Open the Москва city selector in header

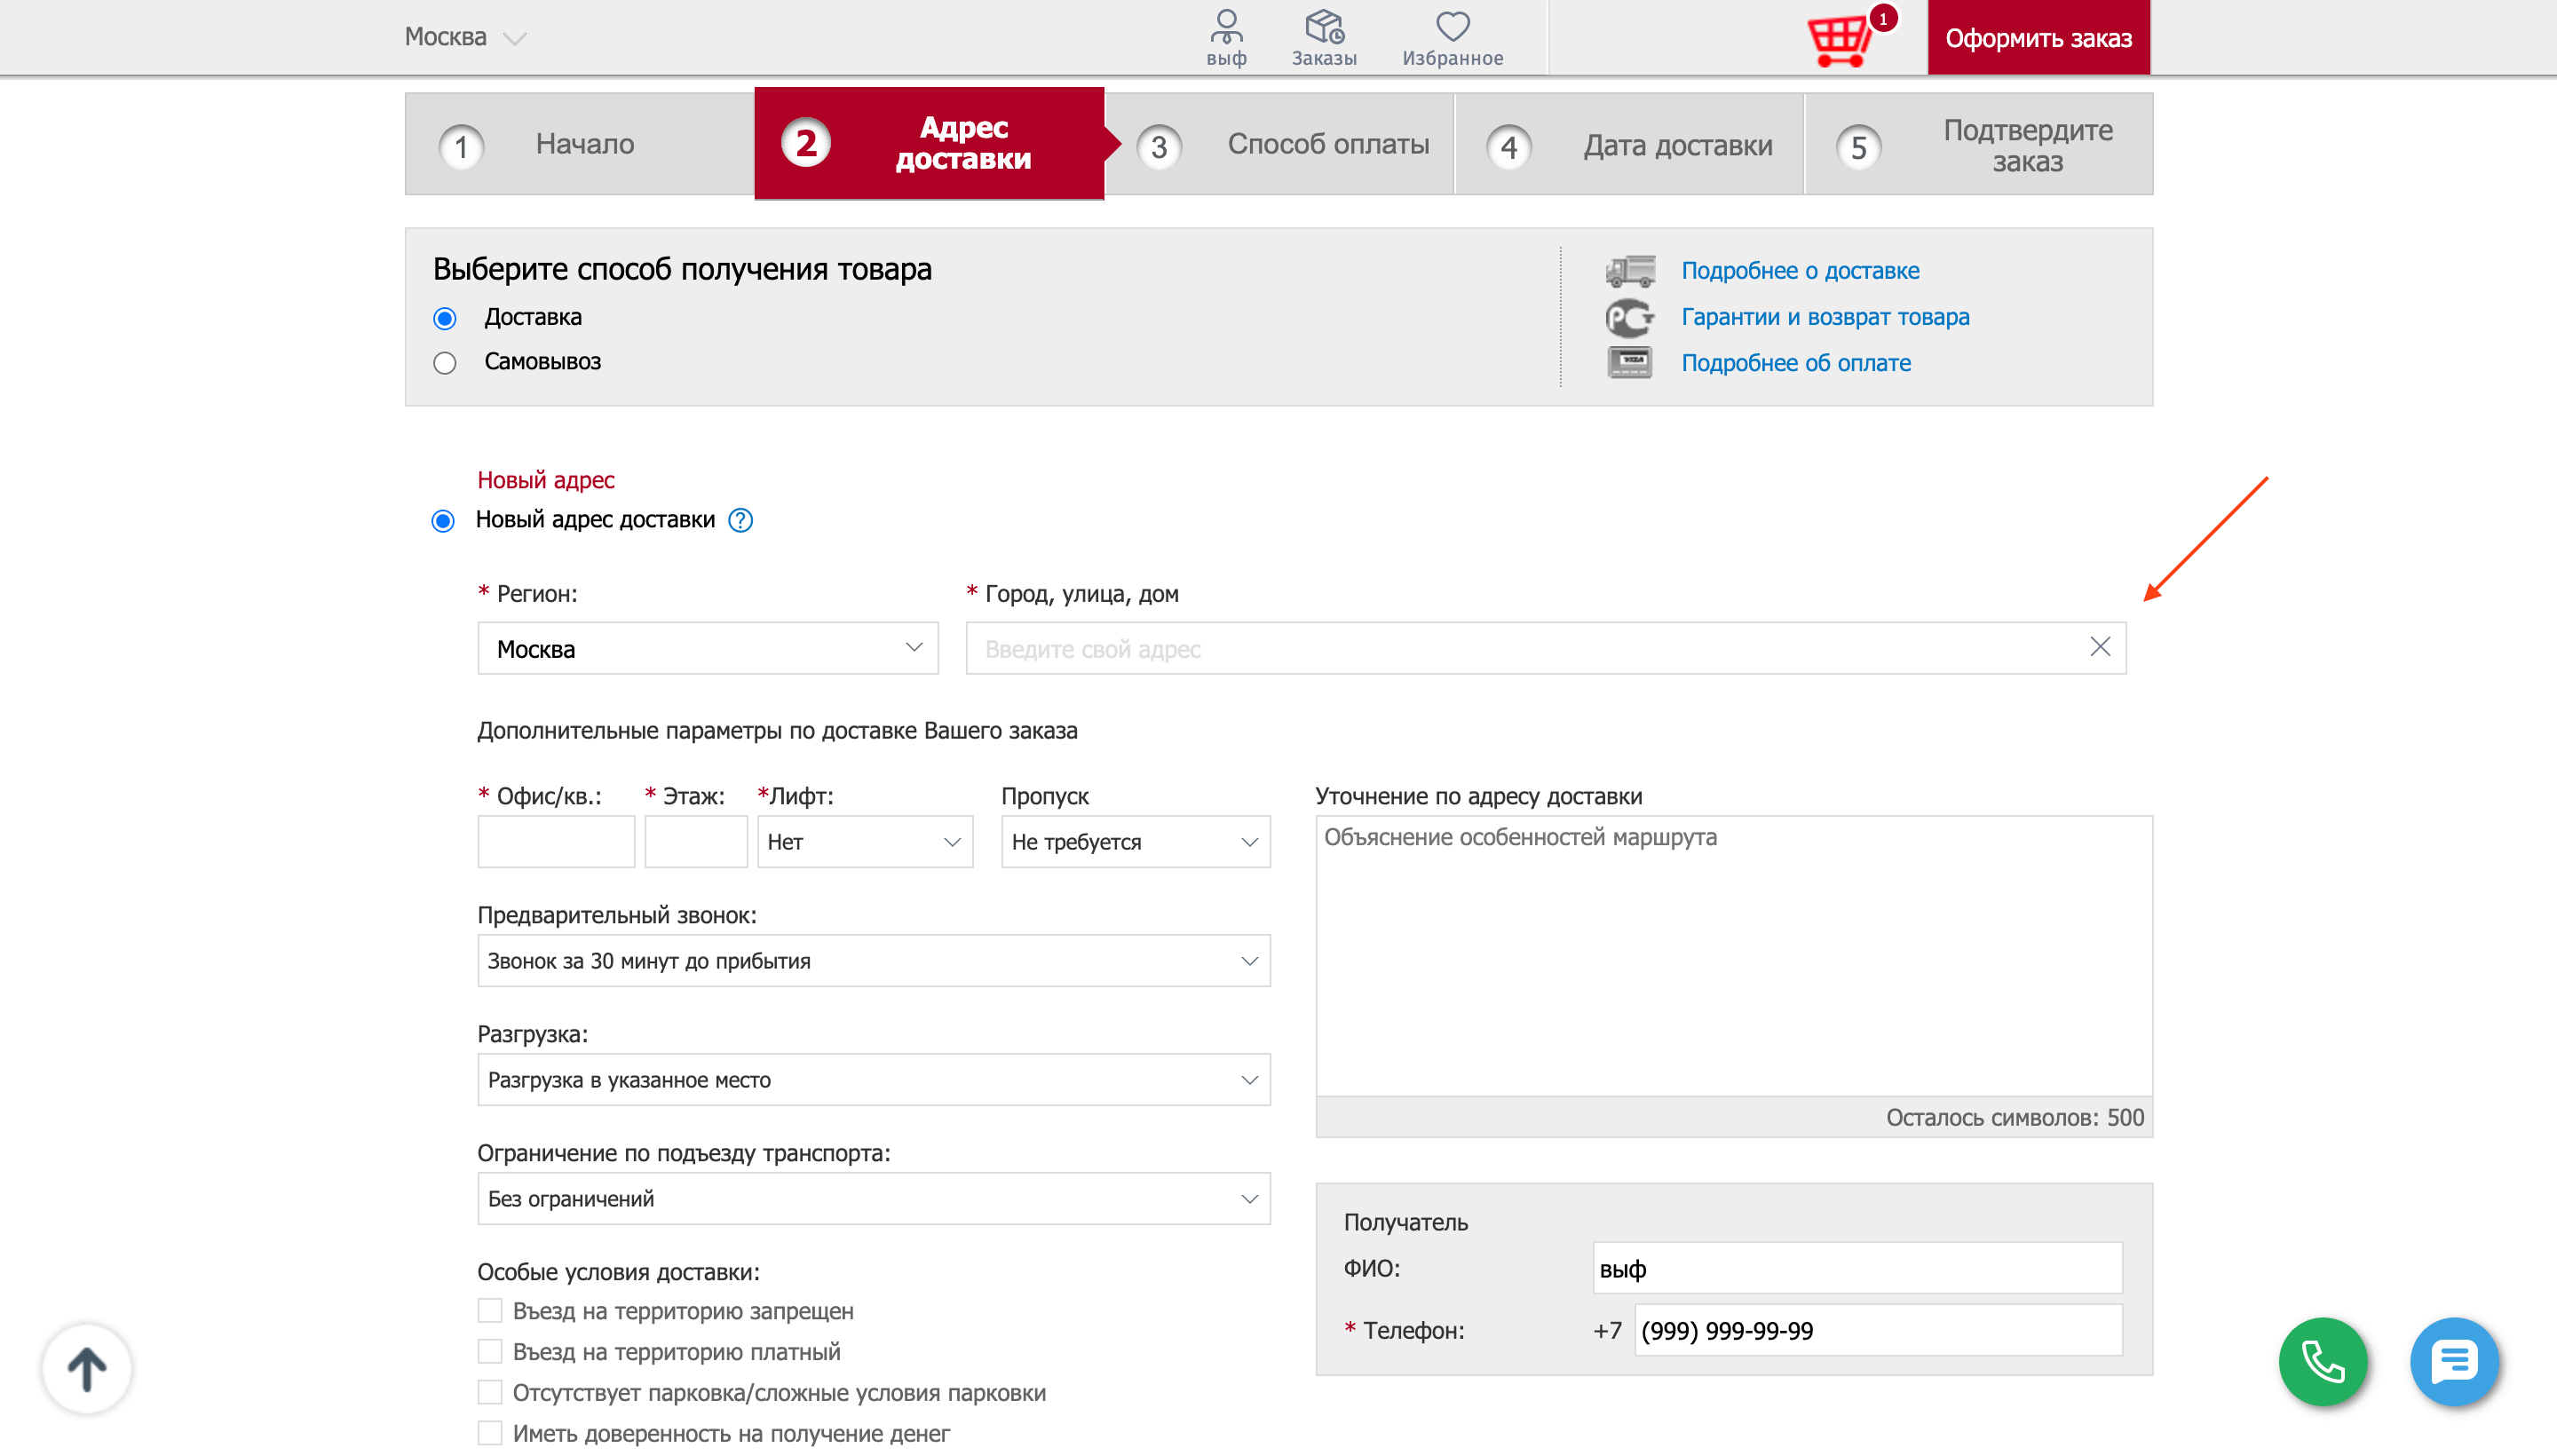(x=466, y=37)
